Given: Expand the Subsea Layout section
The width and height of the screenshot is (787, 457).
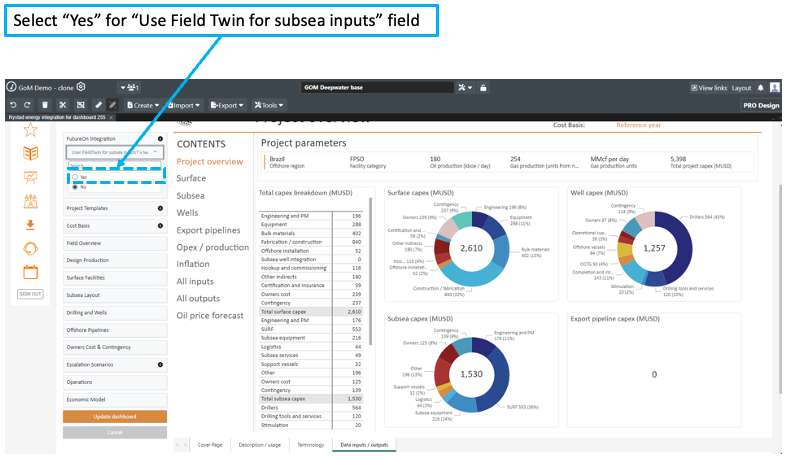Looking at the screenshot, I should click(x=114, y=295).
